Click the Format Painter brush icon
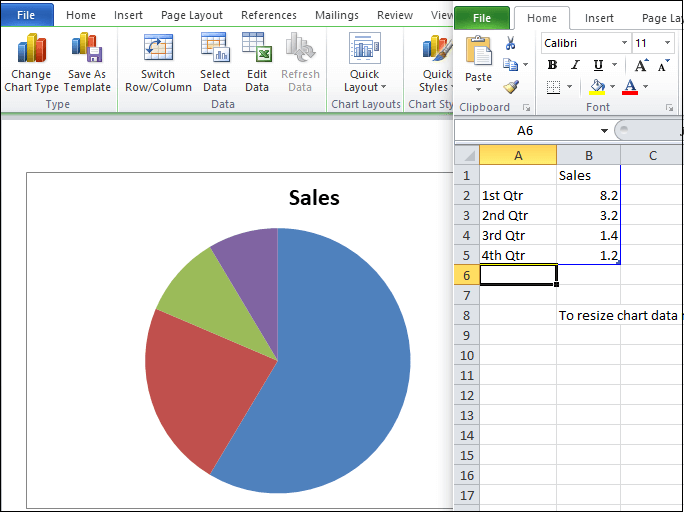 coord(511,87)
